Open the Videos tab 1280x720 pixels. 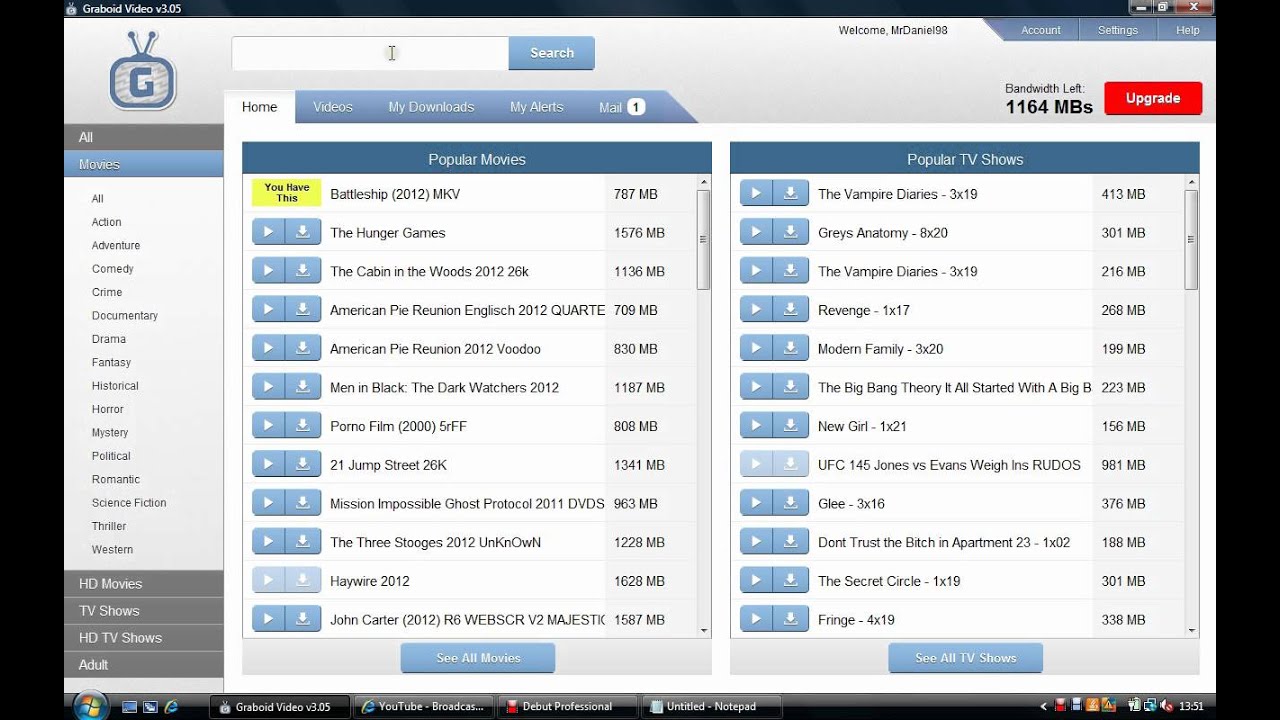333,107
